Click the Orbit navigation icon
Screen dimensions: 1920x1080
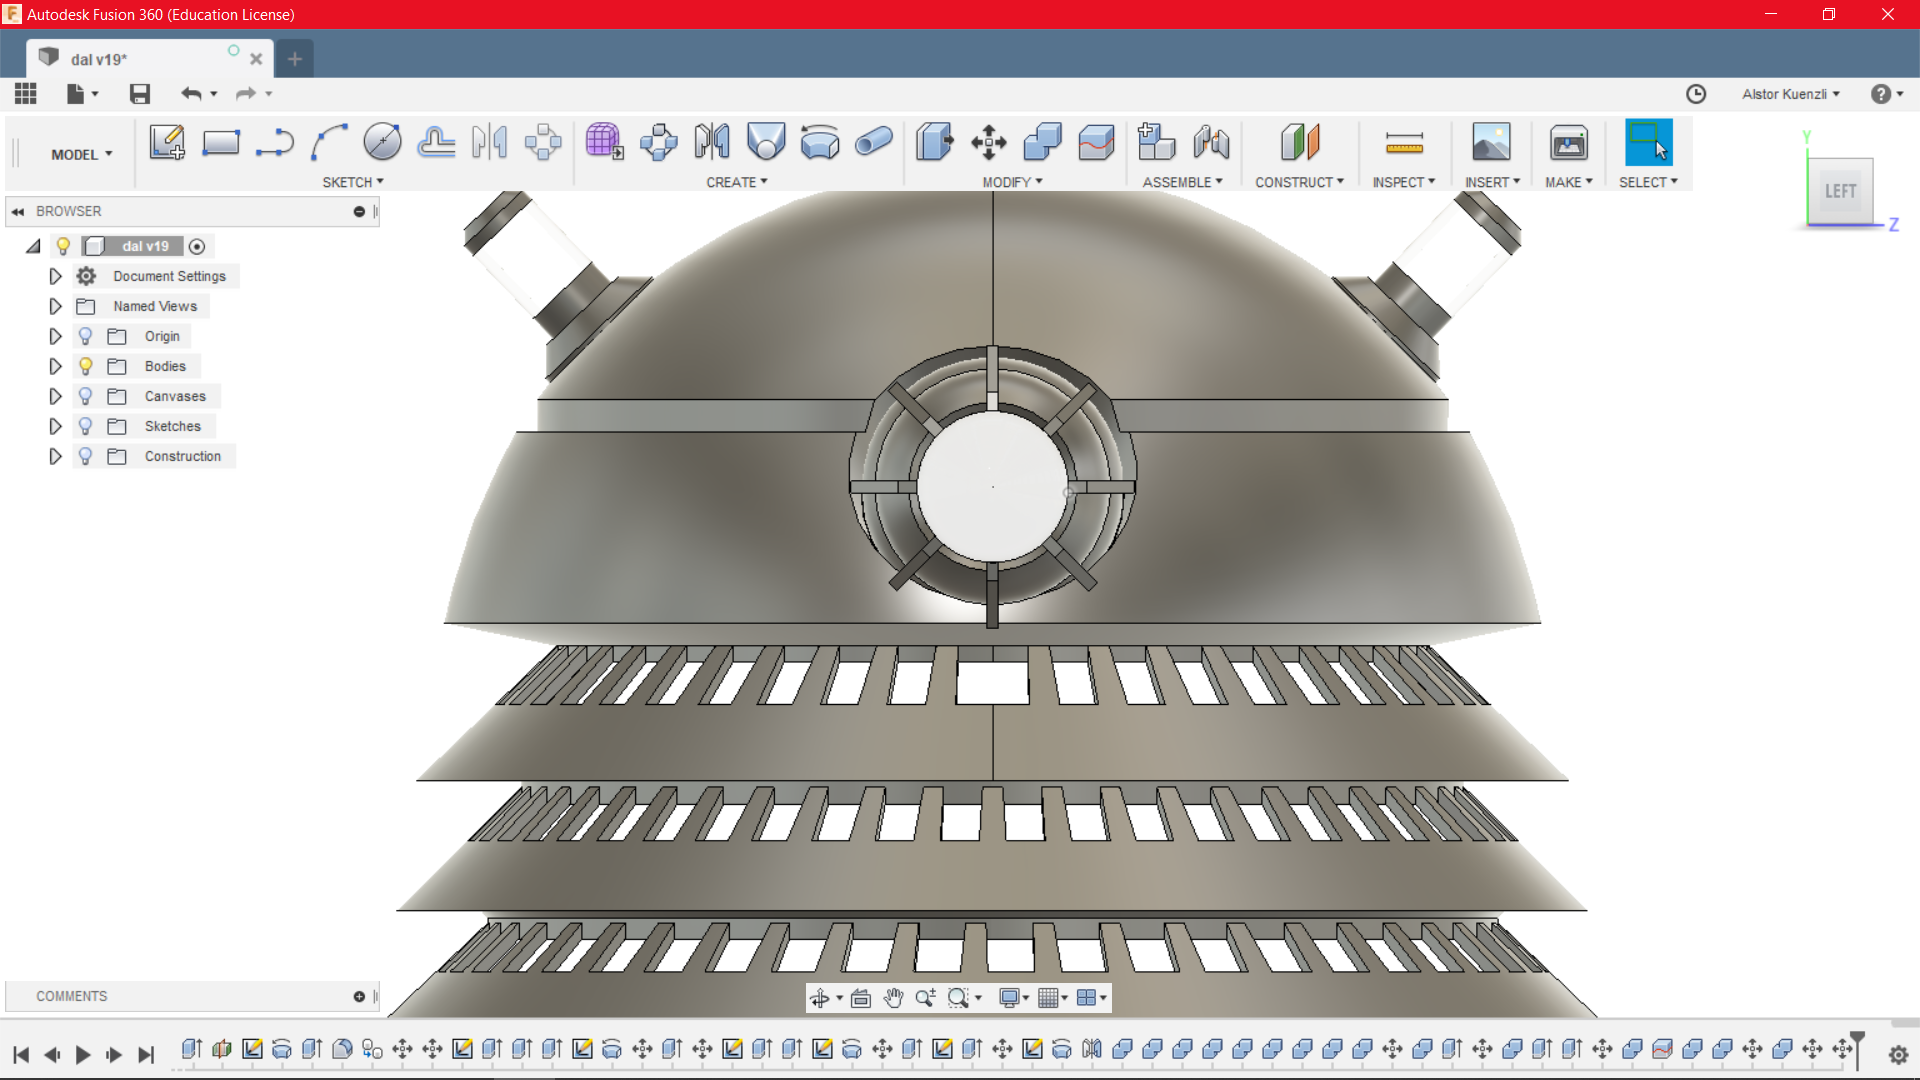(x=819, y=998)
